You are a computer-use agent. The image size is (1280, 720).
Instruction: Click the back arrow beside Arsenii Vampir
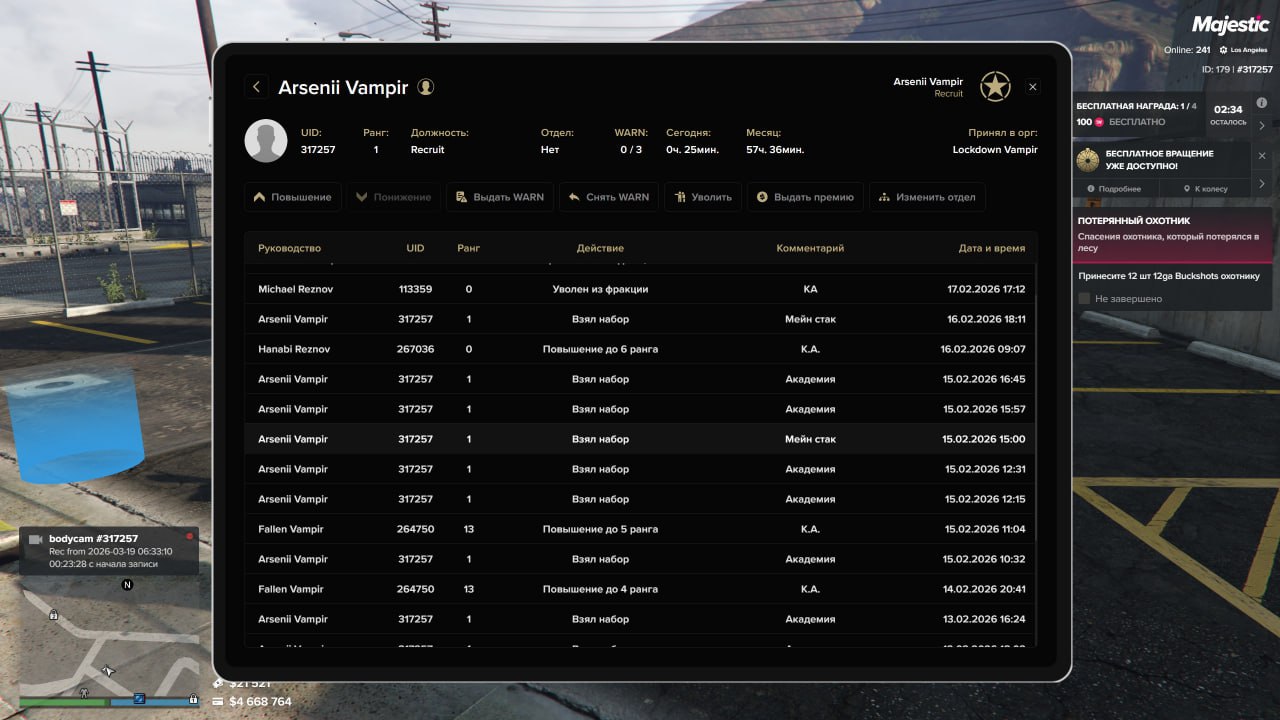[x=256, y=87]
